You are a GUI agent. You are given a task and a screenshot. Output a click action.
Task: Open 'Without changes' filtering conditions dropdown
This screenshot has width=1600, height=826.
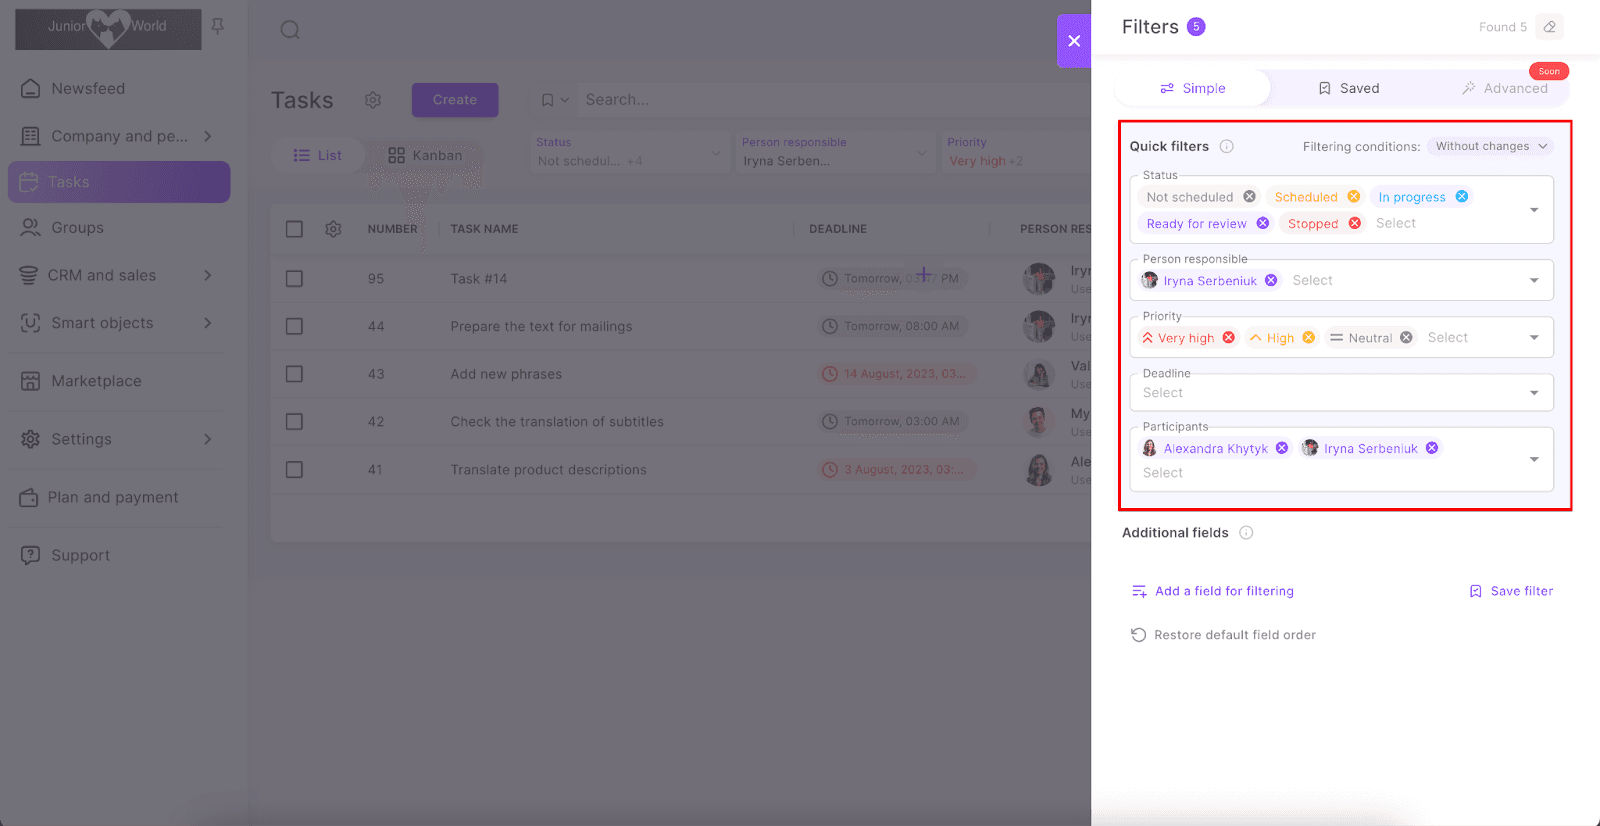(x=1490, y=146)
